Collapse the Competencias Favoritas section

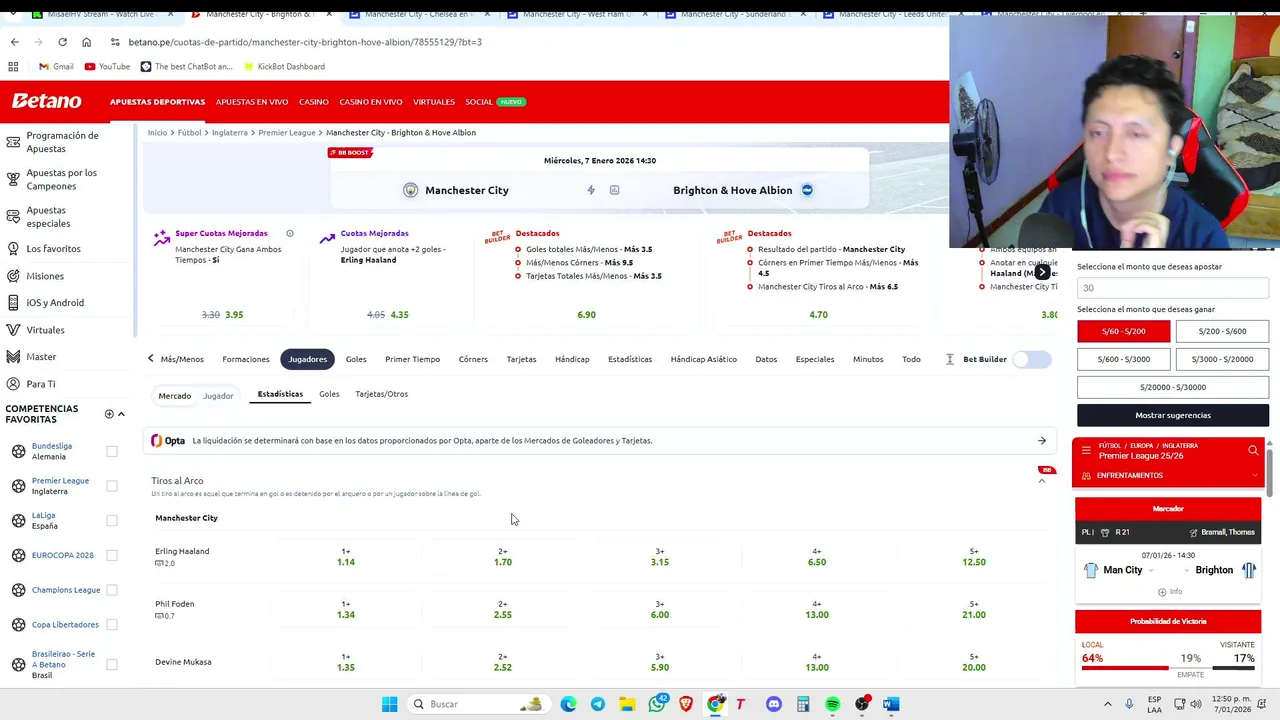[121, 414]
